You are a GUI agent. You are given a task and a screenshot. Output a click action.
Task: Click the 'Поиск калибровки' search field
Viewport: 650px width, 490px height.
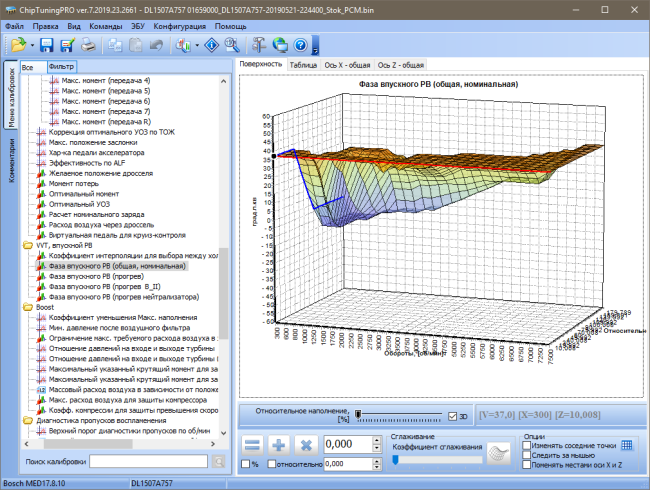pos(148,461)
